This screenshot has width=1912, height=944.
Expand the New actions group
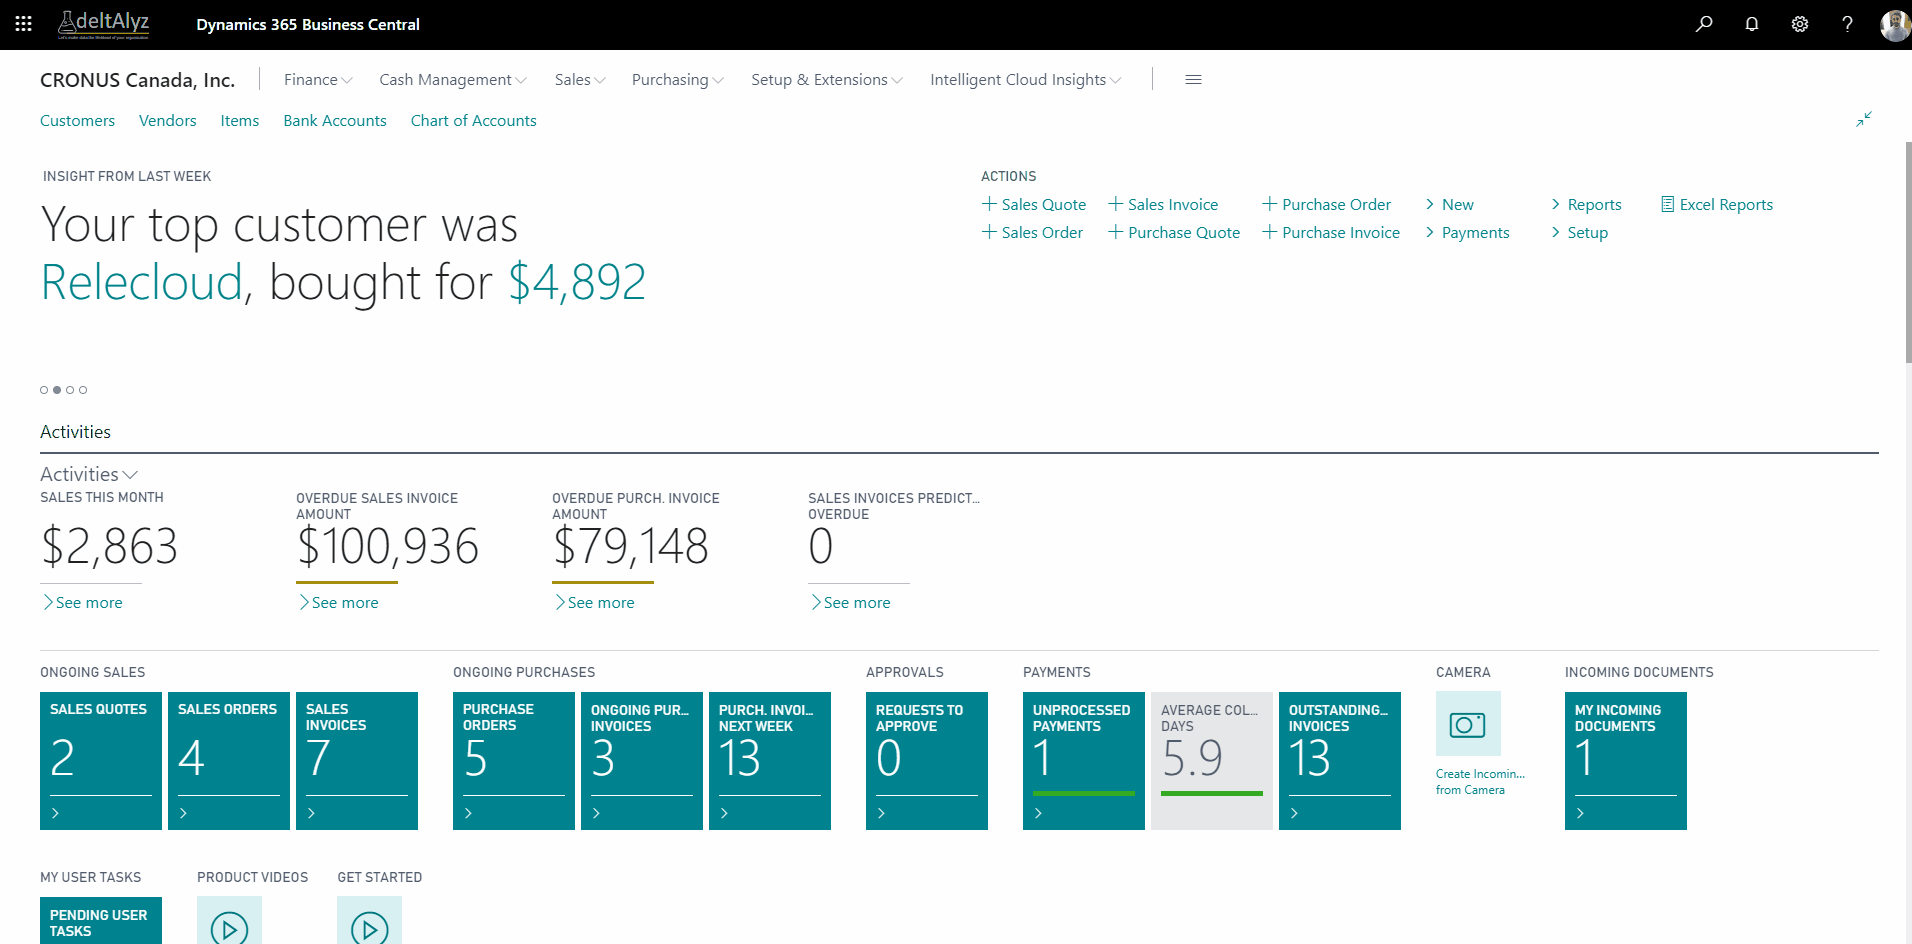pyautogui.click(x=1449, y=204)
